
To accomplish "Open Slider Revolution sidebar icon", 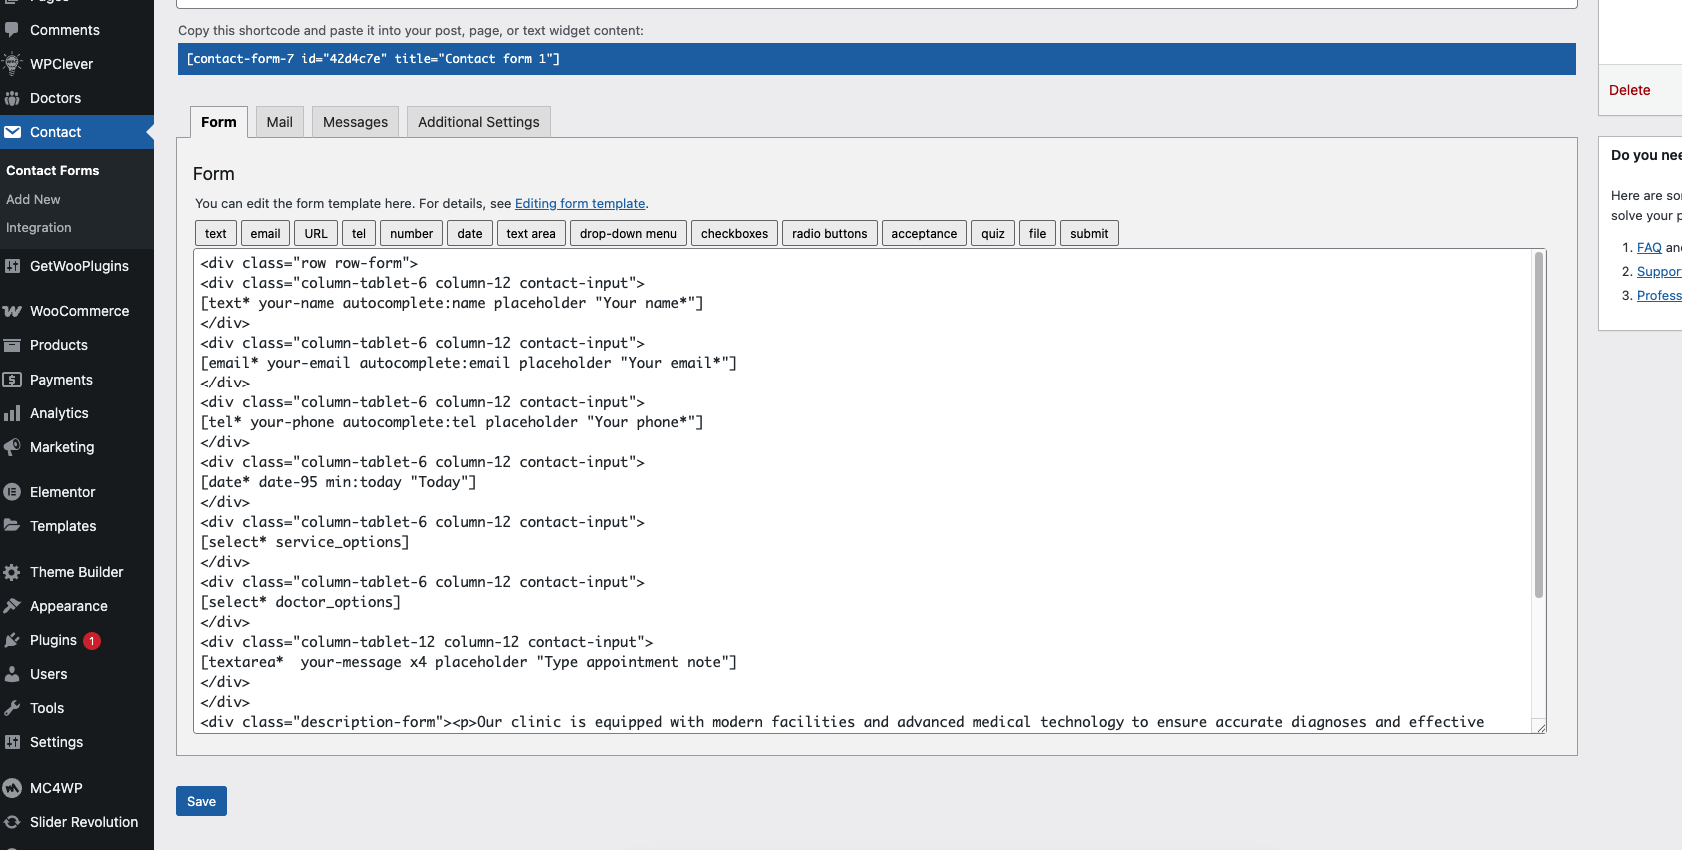I will point(12,822).
